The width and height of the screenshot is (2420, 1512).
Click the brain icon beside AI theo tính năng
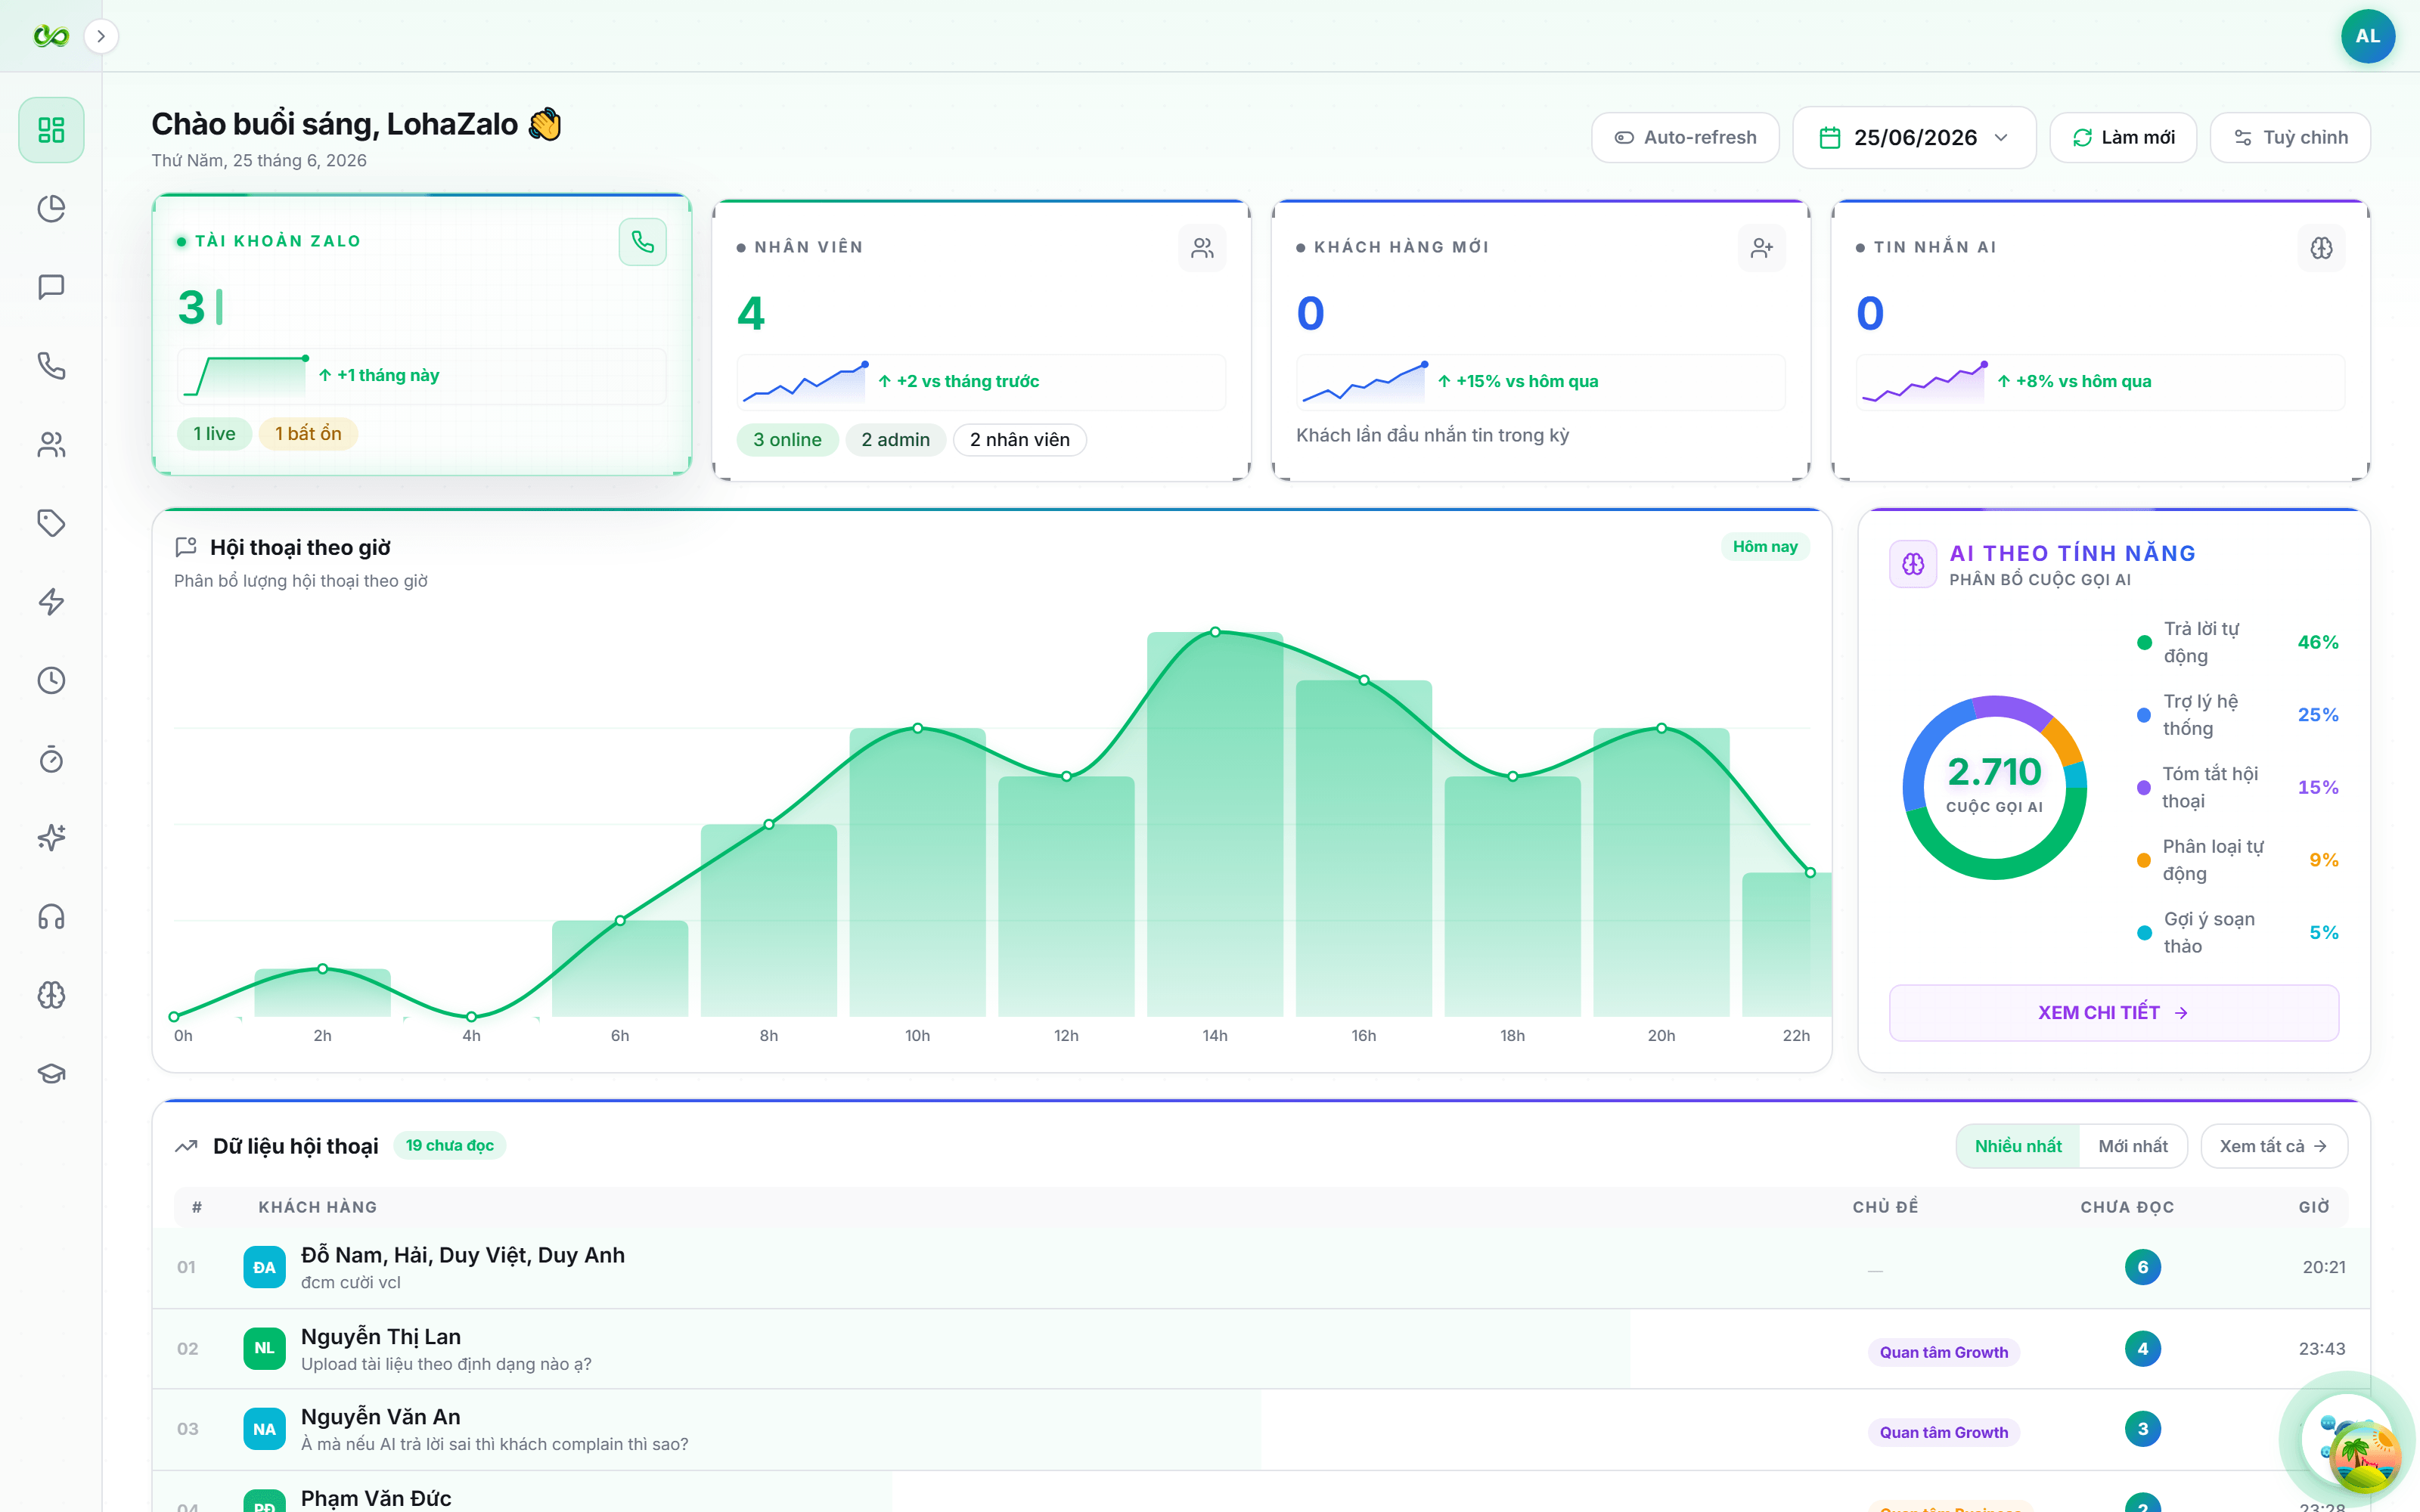pos(1913,564)
